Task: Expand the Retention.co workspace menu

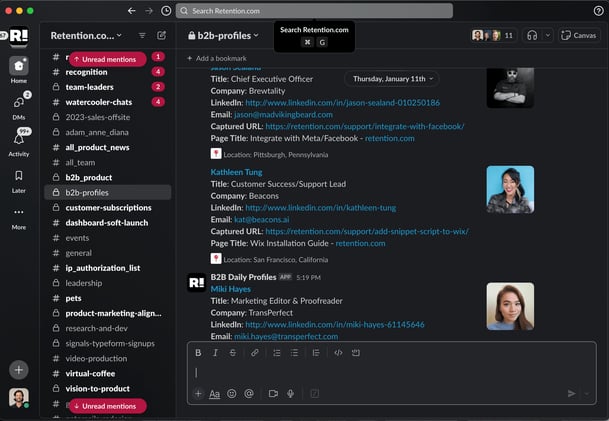Action: point(86,36)
